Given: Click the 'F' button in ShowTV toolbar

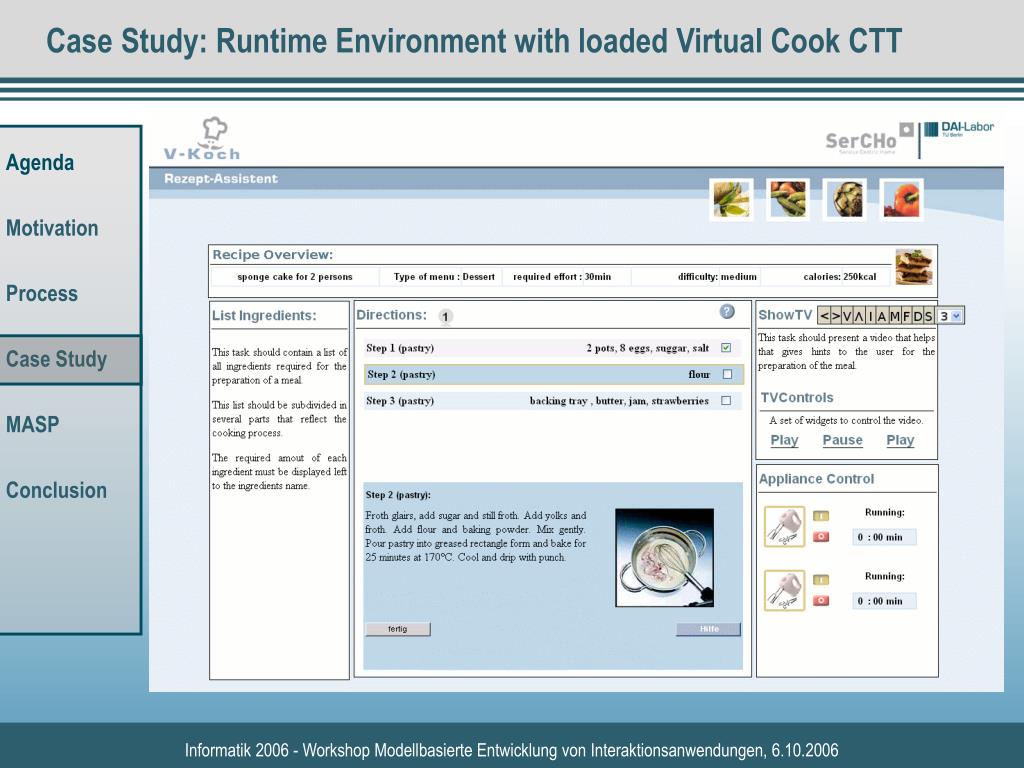Looking at the screenshot, I should [x=906, y=316].
